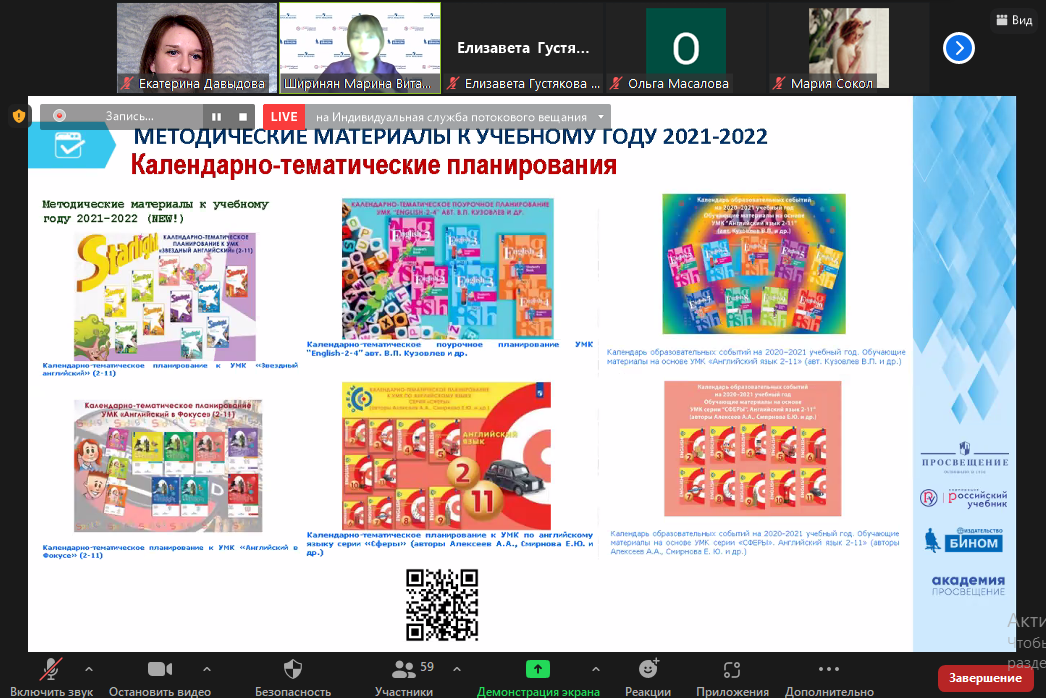Click the академия просвещение logo

pos(968,585)
